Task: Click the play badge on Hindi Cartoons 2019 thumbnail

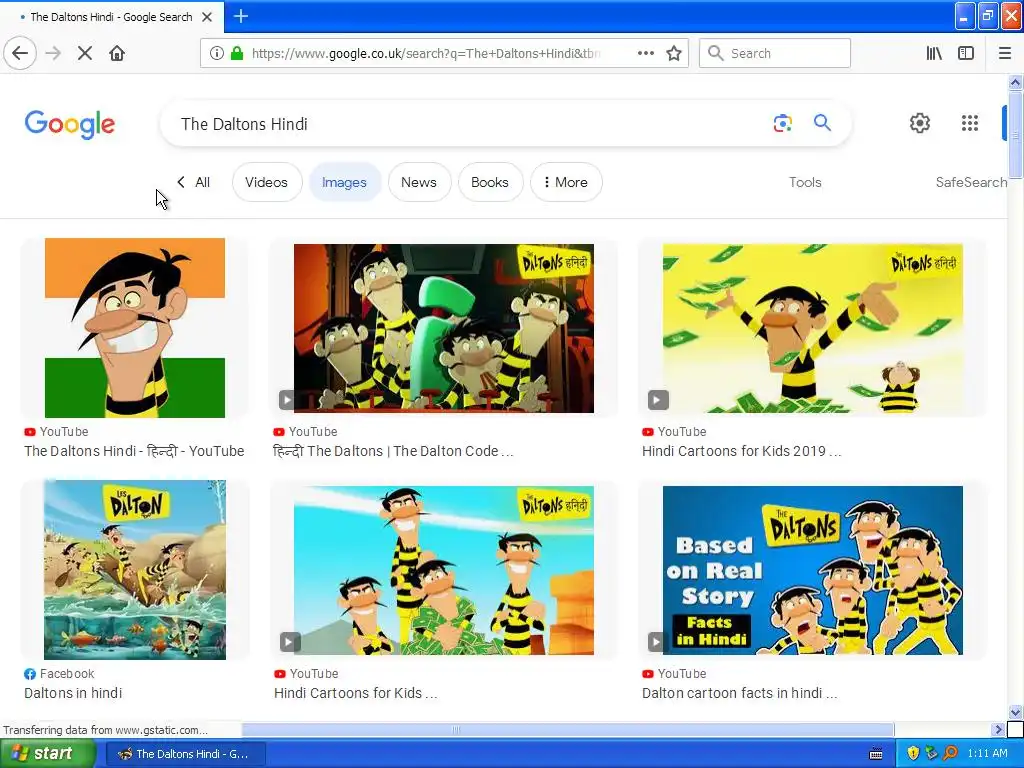Action: coord(658,400)
